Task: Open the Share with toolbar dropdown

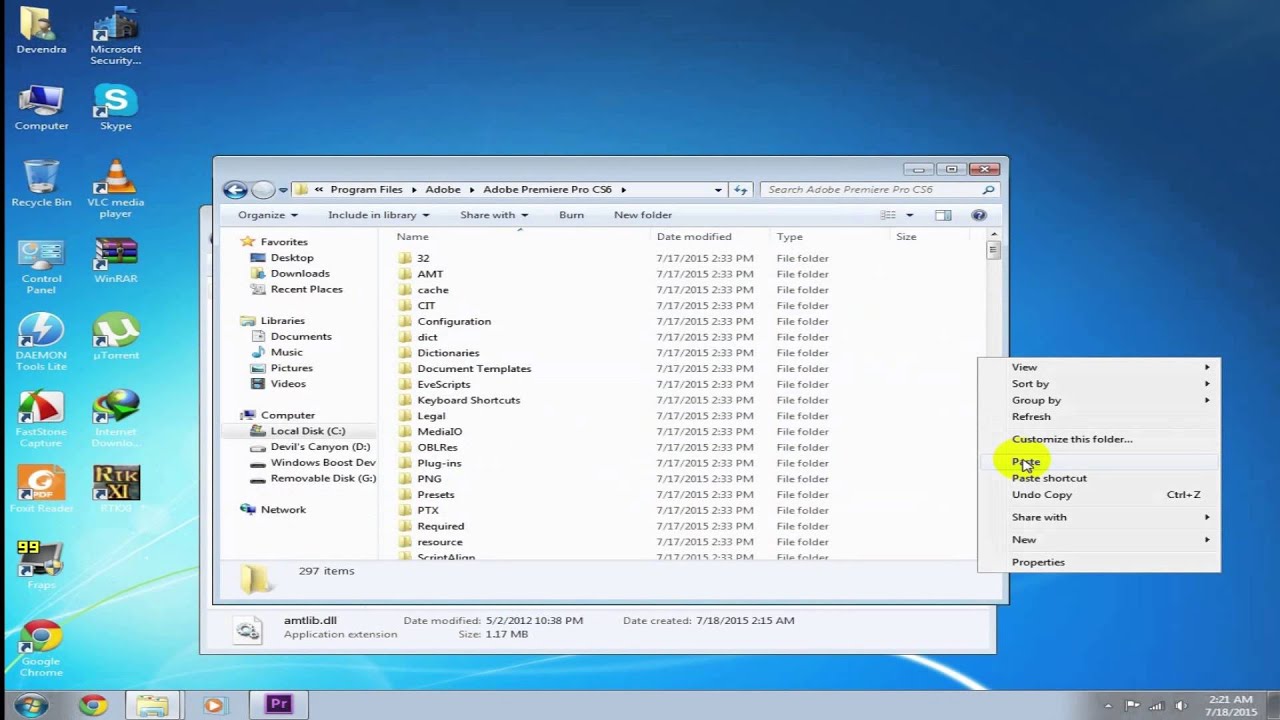Action: [494, 215]
